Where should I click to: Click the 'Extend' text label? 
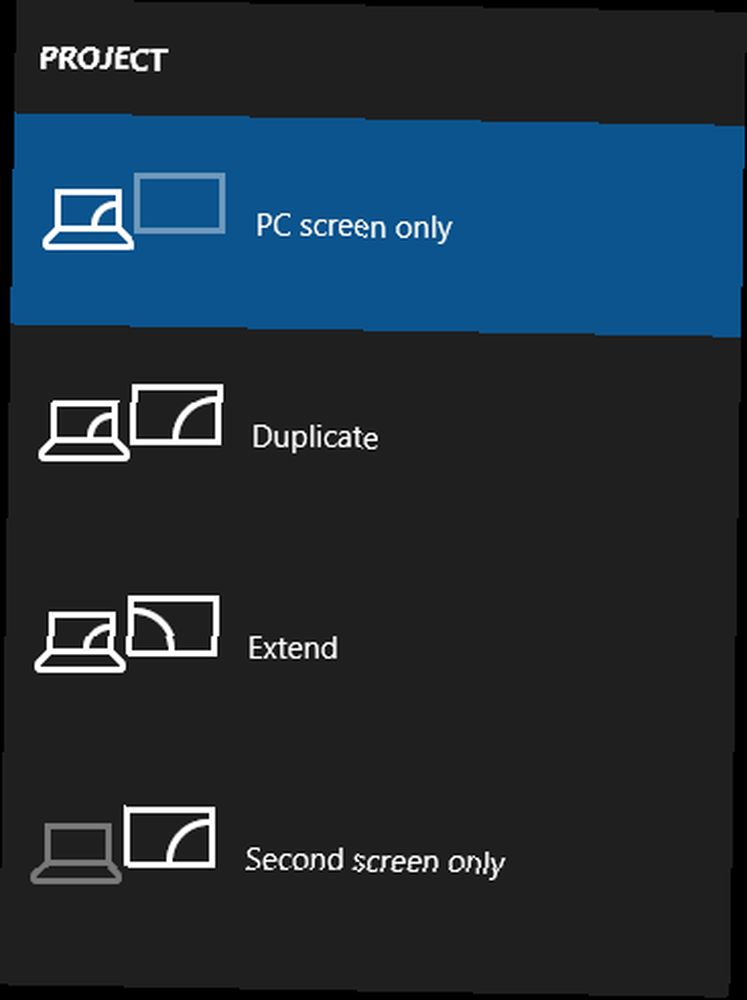[293, 648]
